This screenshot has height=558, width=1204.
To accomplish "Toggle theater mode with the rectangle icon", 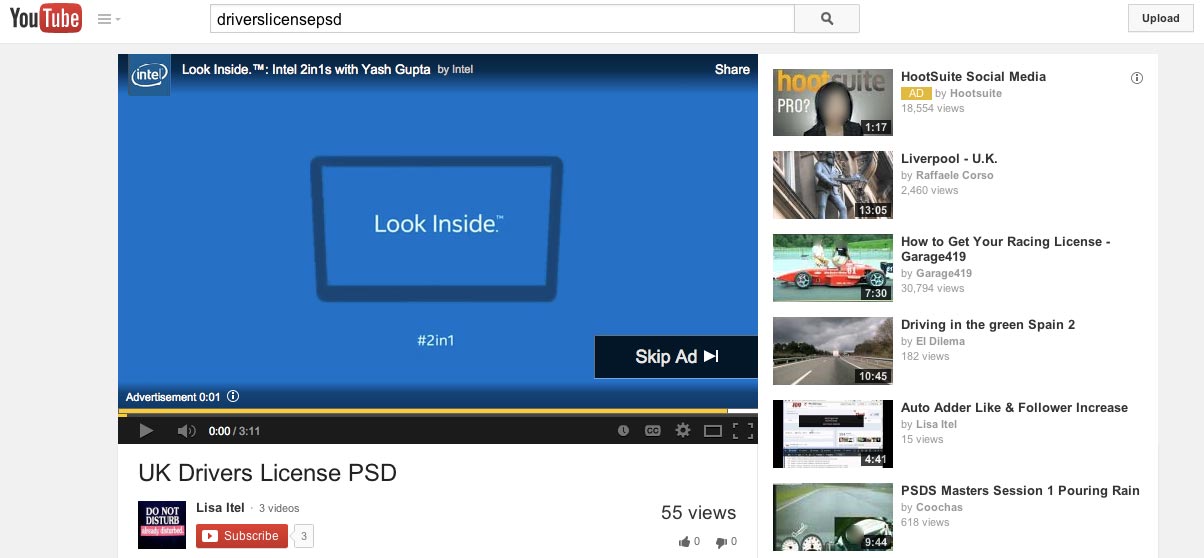I will coord(713,431).
